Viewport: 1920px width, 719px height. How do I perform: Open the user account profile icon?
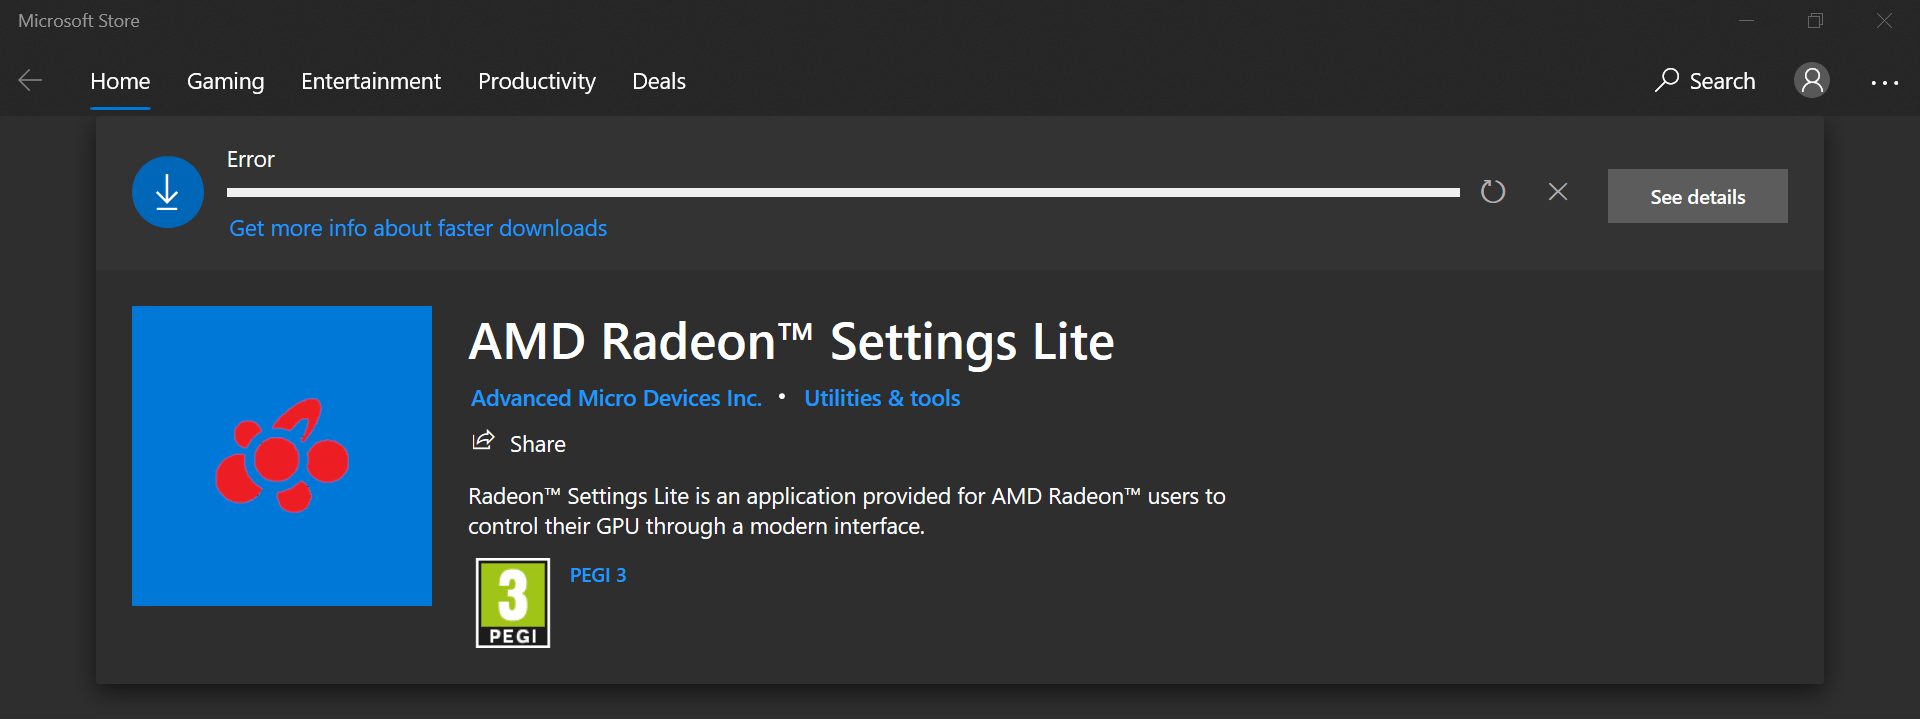tap(1812, 80)
